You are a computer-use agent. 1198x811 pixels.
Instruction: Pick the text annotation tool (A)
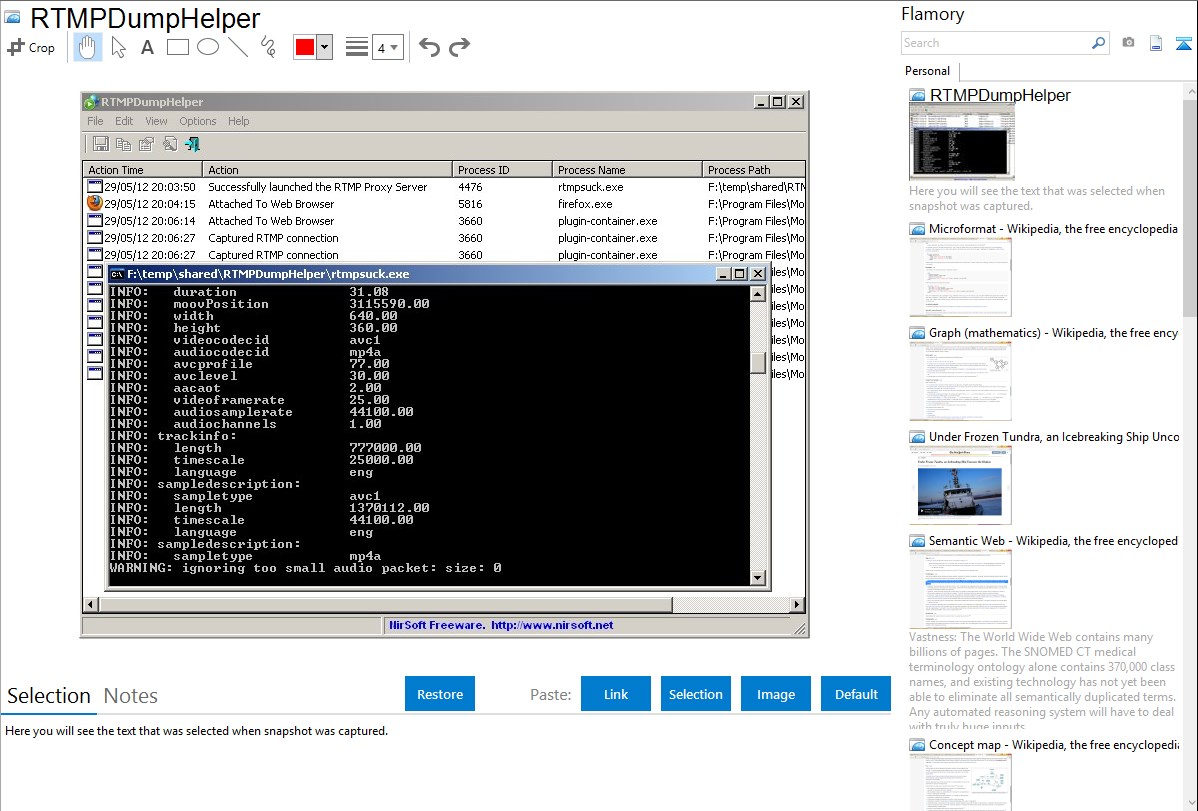[x=147, y=47]
